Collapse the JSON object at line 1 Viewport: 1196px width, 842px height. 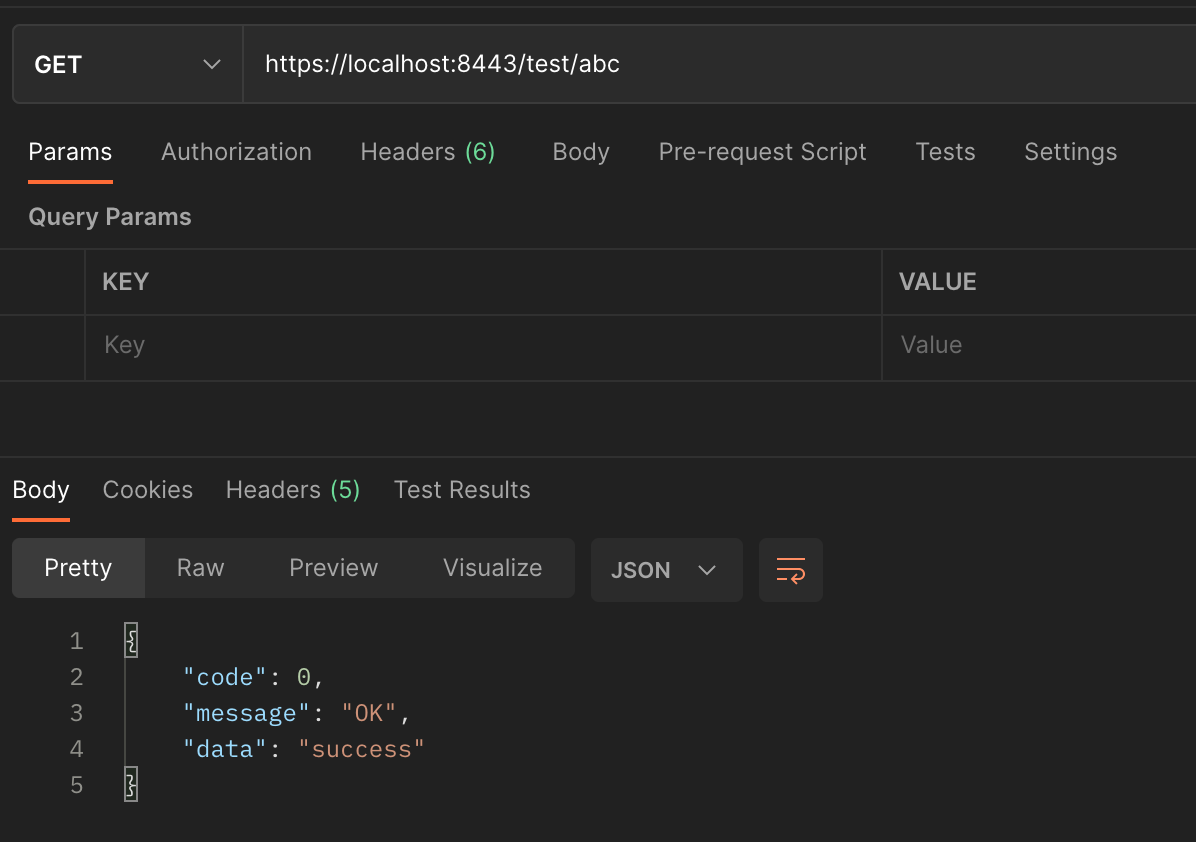[x=131, y=641]
